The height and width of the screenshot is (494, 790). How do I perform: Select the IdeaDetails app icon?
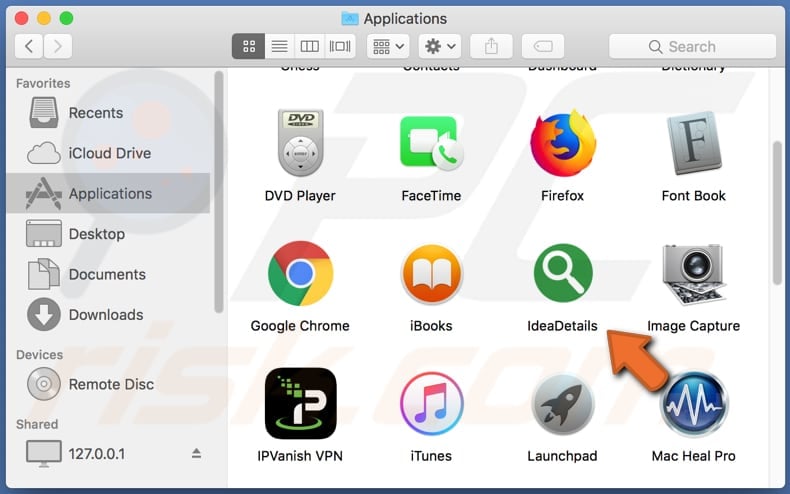(563, 273)
